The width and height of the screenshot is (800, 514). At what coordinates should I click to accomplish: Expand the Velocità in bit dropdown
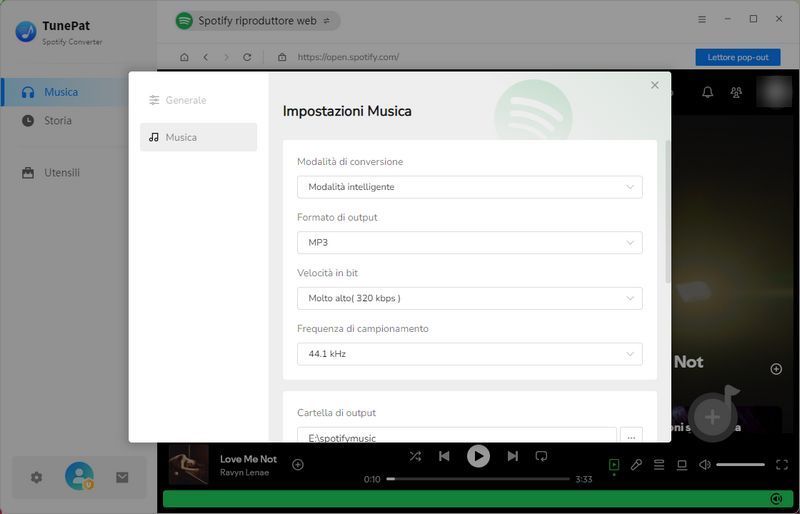tap(469, 298)
